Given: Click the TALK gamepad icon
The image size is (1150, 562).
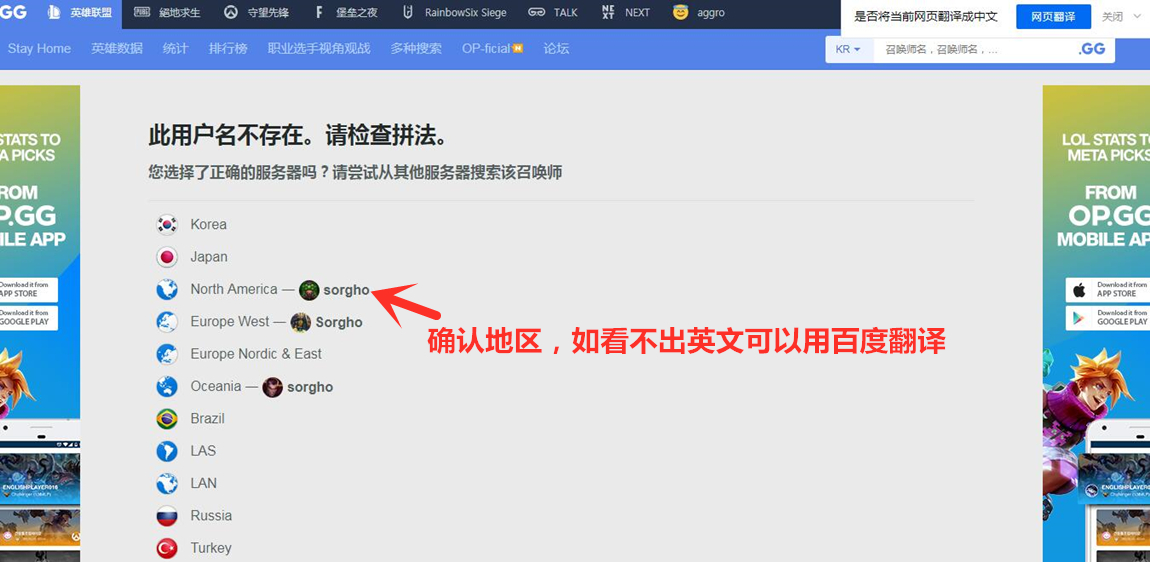Looking at the screenshot, I should [x=536, y=12].
